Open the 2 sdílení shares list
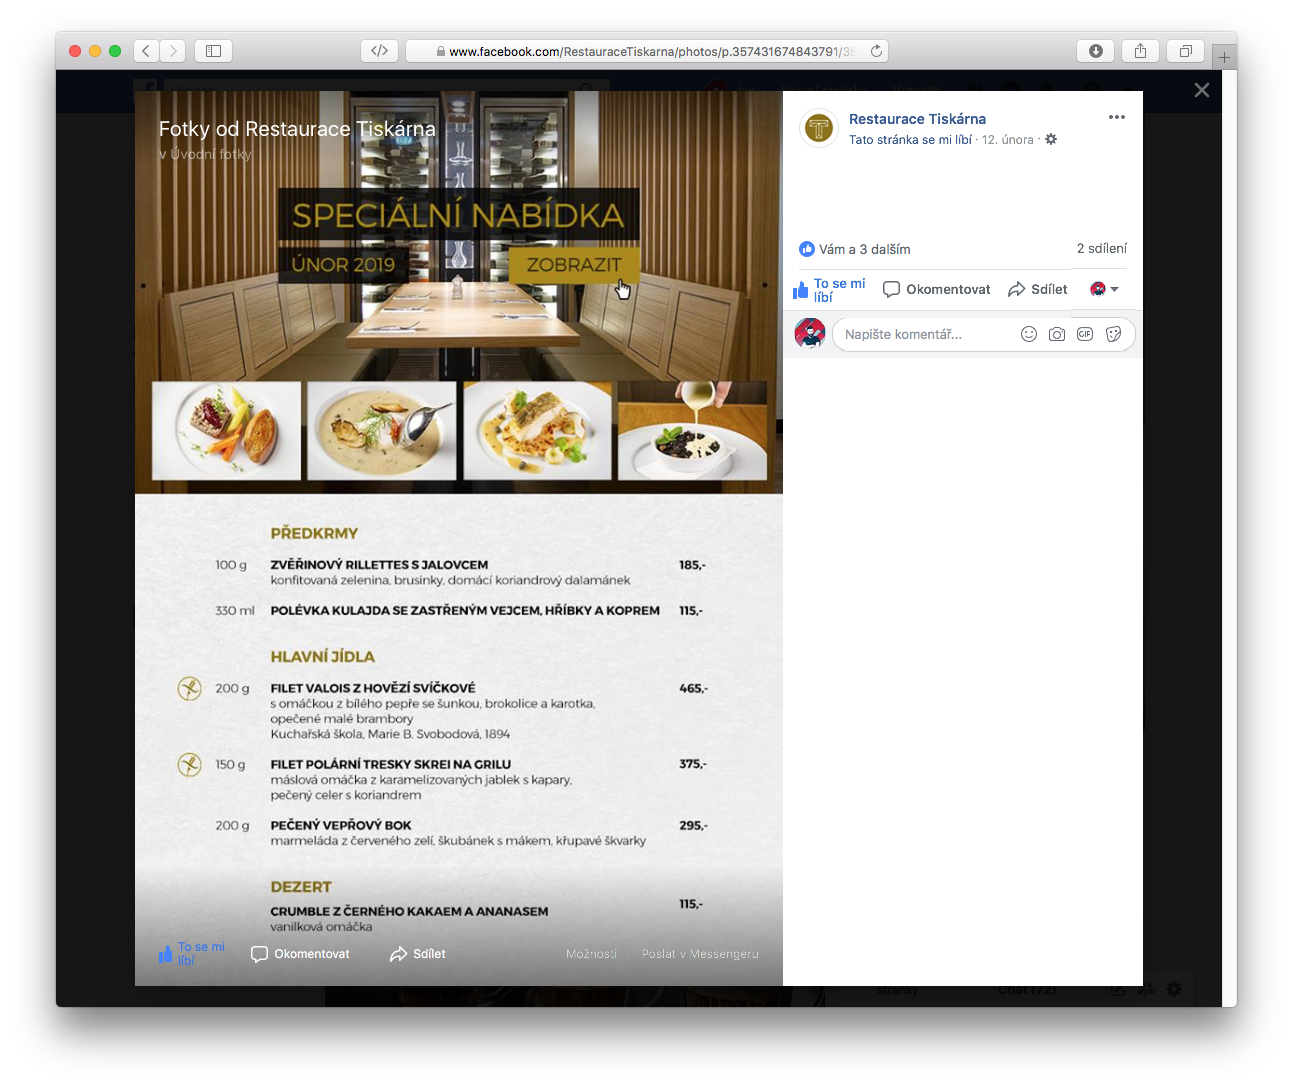Screen dimensions: 1293x1087 click(x=1102, y=248)
